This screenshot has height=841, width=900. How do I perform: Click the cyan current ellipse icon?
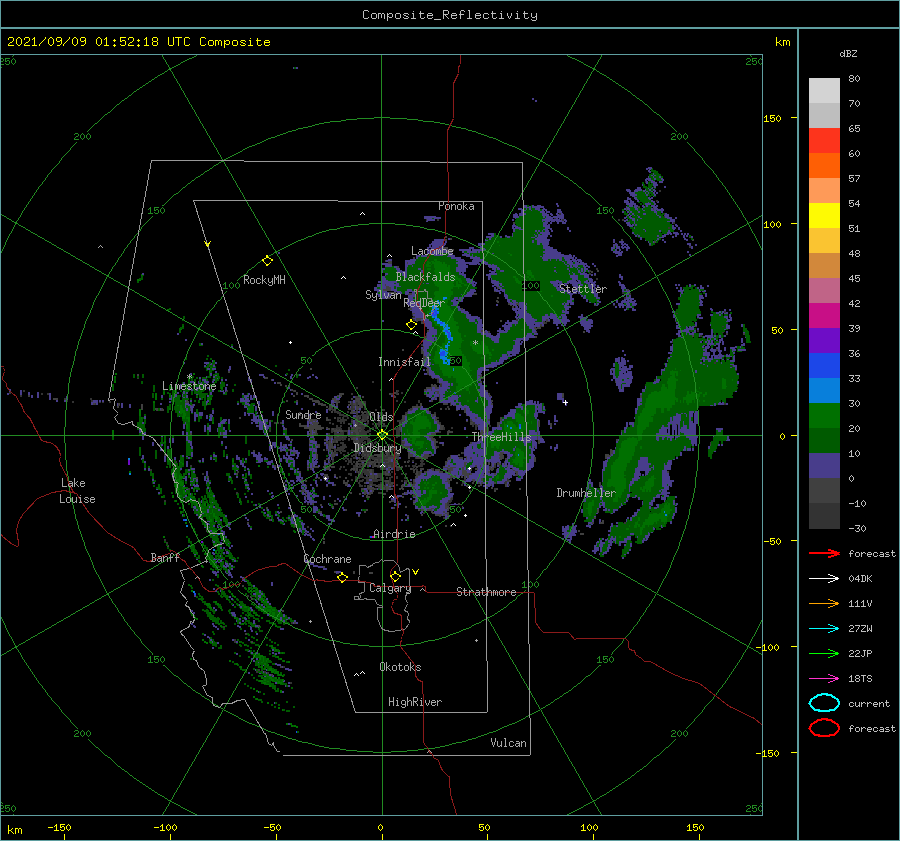[x=824, y=703]
